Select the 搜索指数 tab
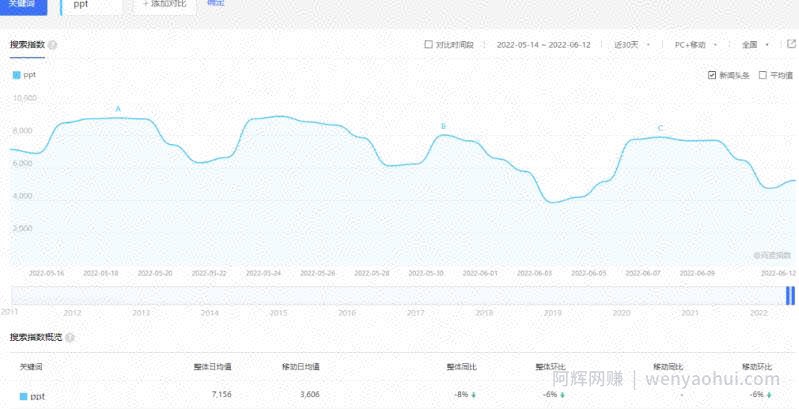799x409 pixels. 27,45
